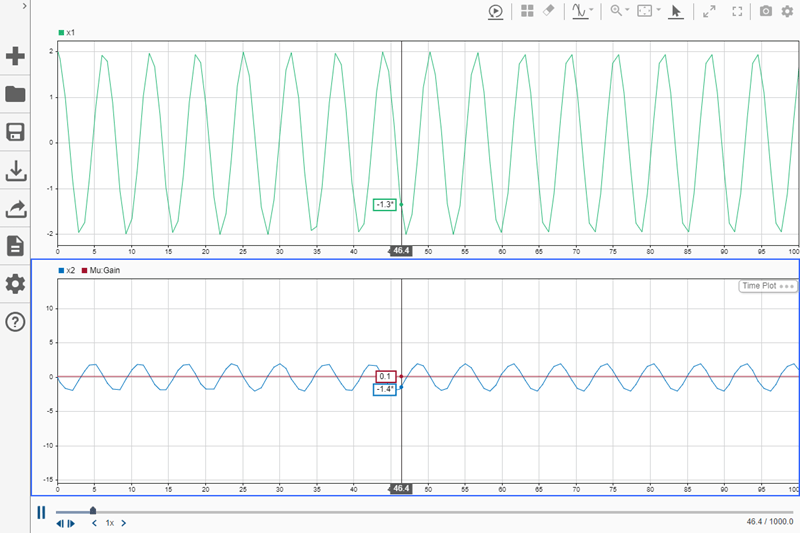Click the replay progress slider handle
Screen dimensions: 800x533
click(x=93, y=510)
